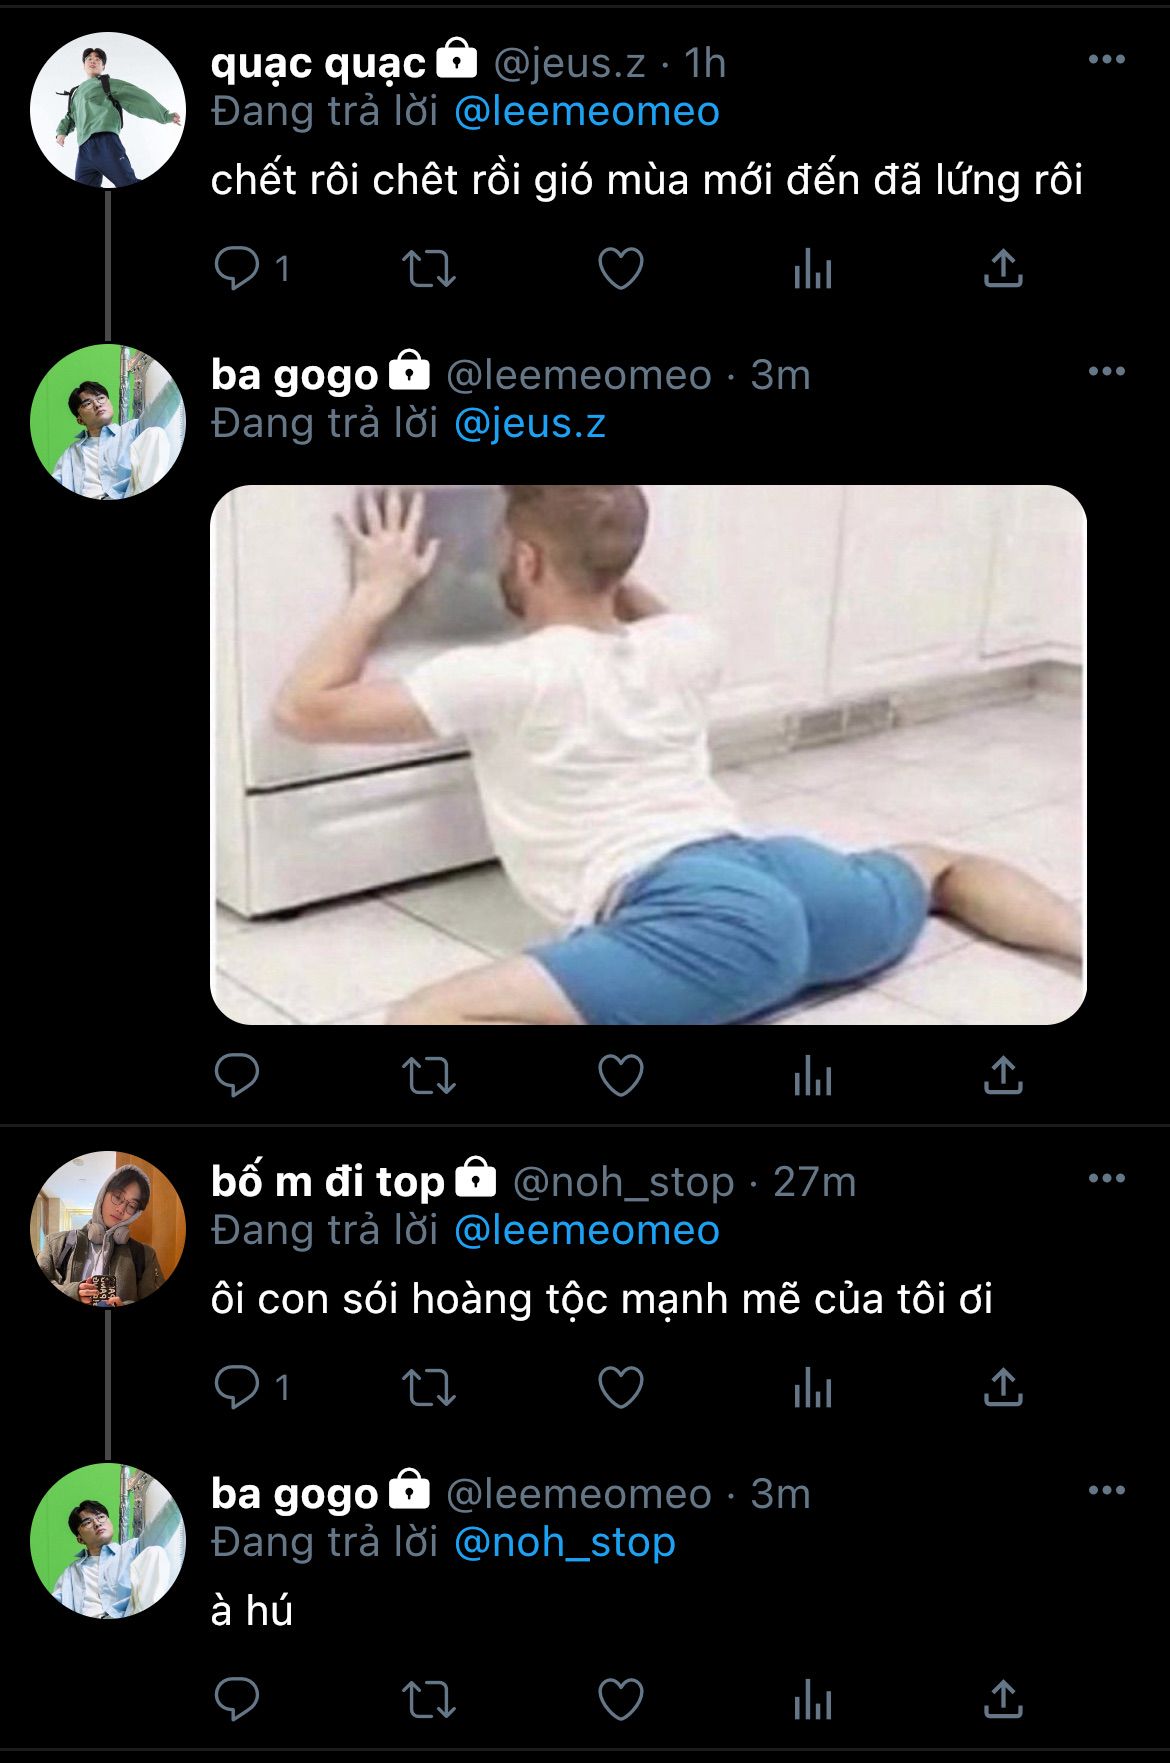The height and width of the screenshot is (1763, 1170).
Task: View analytics for the 'à hú' reply
Action: point(812,1698)
